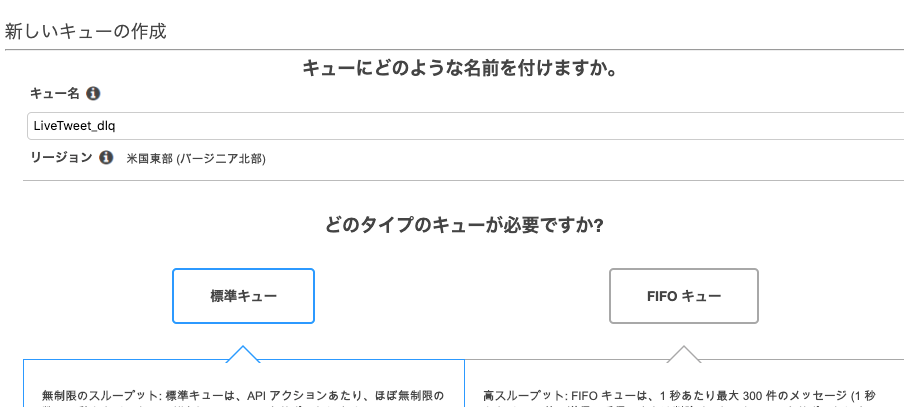
Task: Click the リージョン label
Action: [61, 157]
